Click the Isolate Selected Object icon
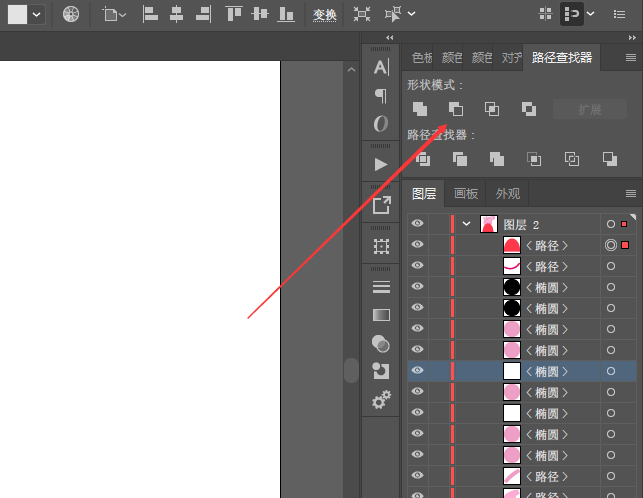 [362, 14]
